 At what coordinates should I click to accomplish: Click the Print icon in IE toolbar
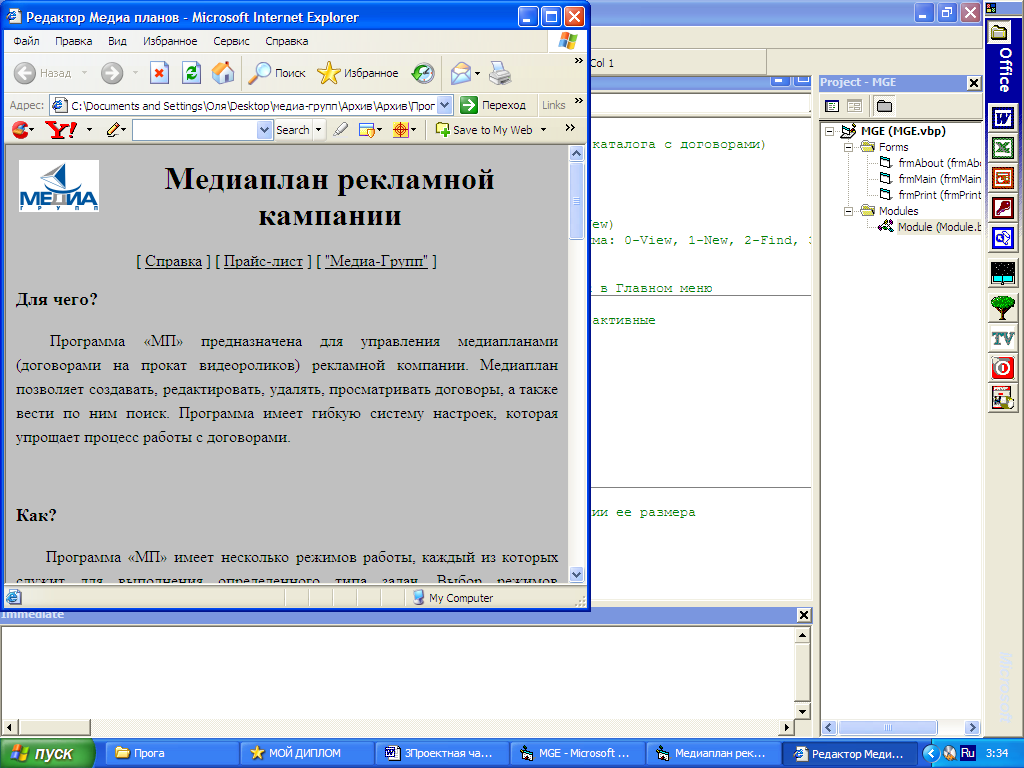[500, 72]
